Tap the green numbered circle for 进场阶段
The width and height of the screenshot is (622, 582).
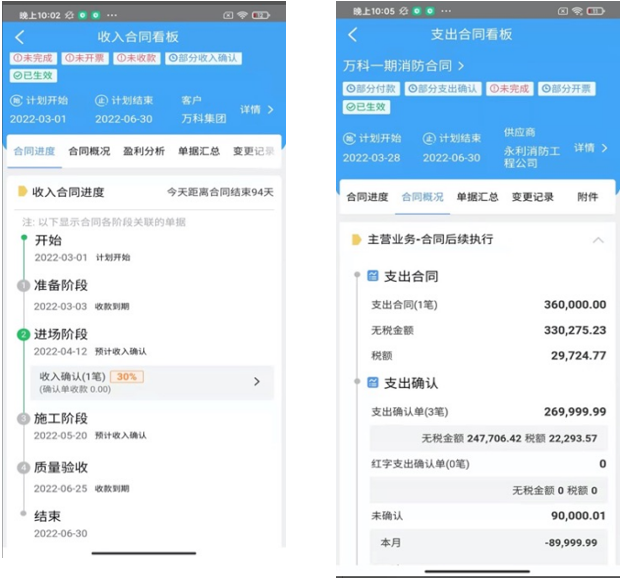tap(23, 334)
